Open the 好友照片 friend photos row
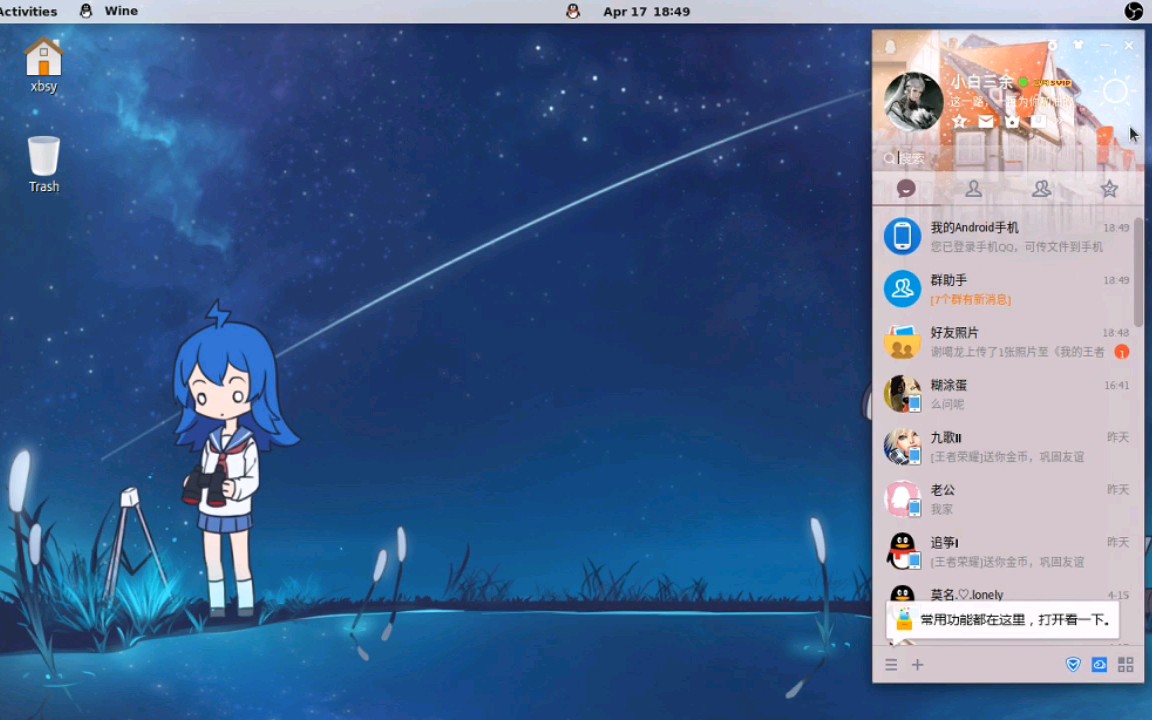The image size is (1152, 720). click(x=1004, y=342)
